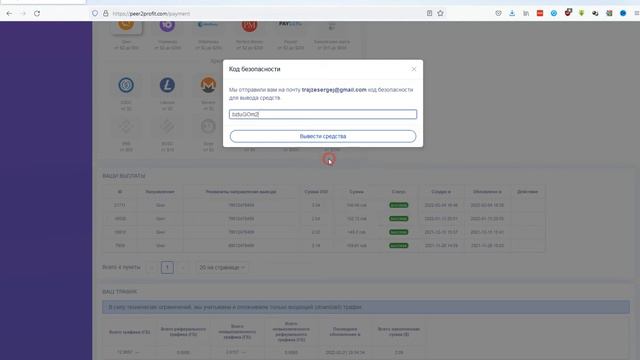Click 'Код безопасности' dialog title

coord(254,69)
